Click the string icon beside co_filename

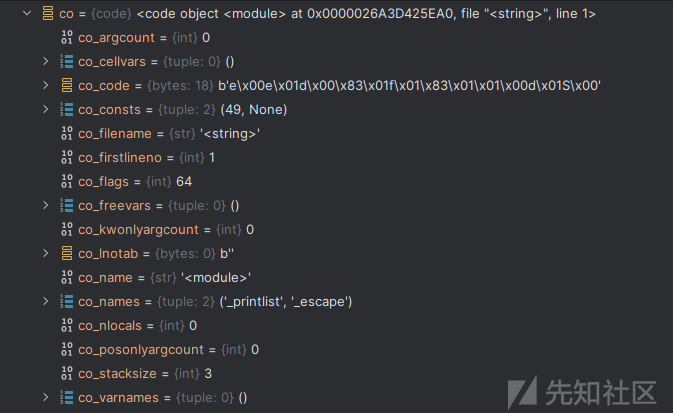point(67,134)
